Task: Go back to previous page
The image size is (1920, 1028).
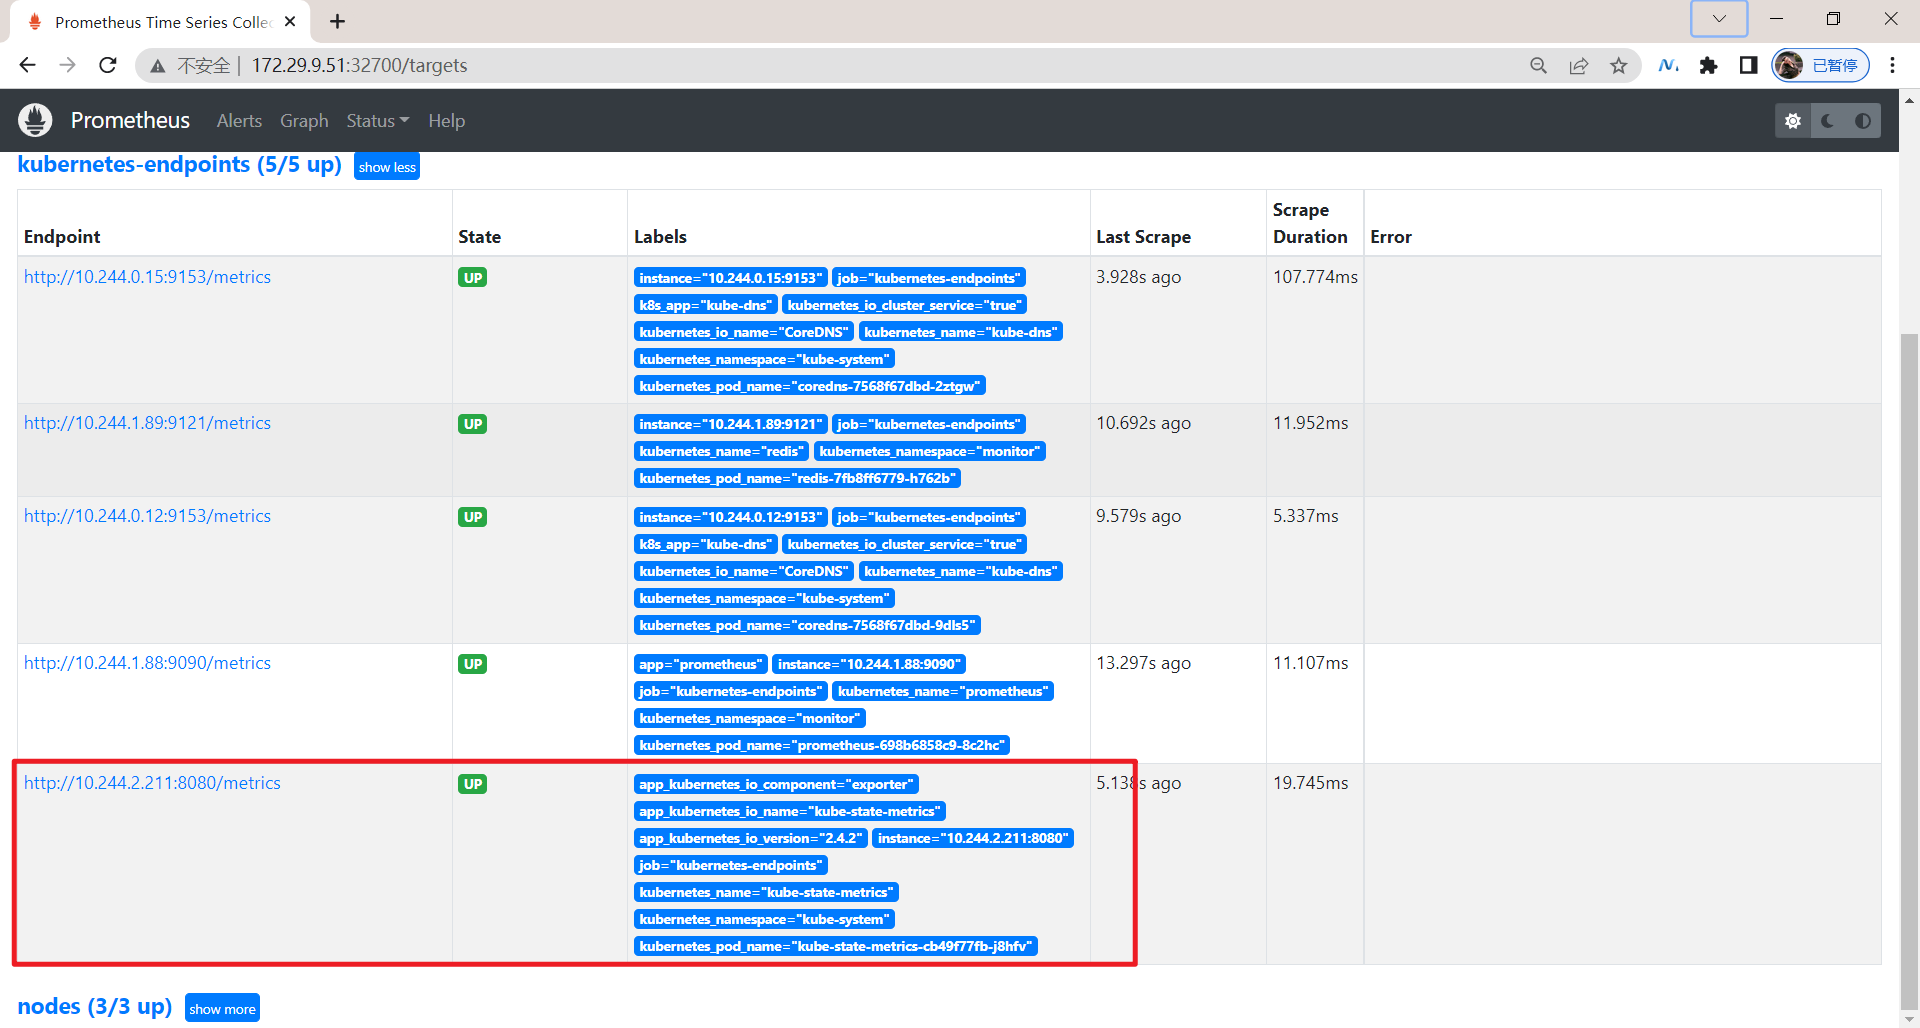Action: (x=27, y=65)
